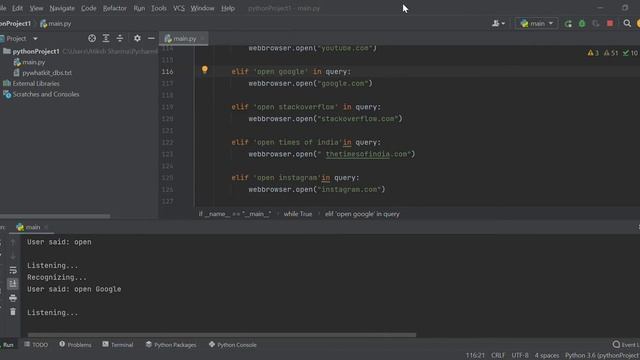
Task: Click the Project panel horizontal scrollbar
Action: click(x=55, y=216)
